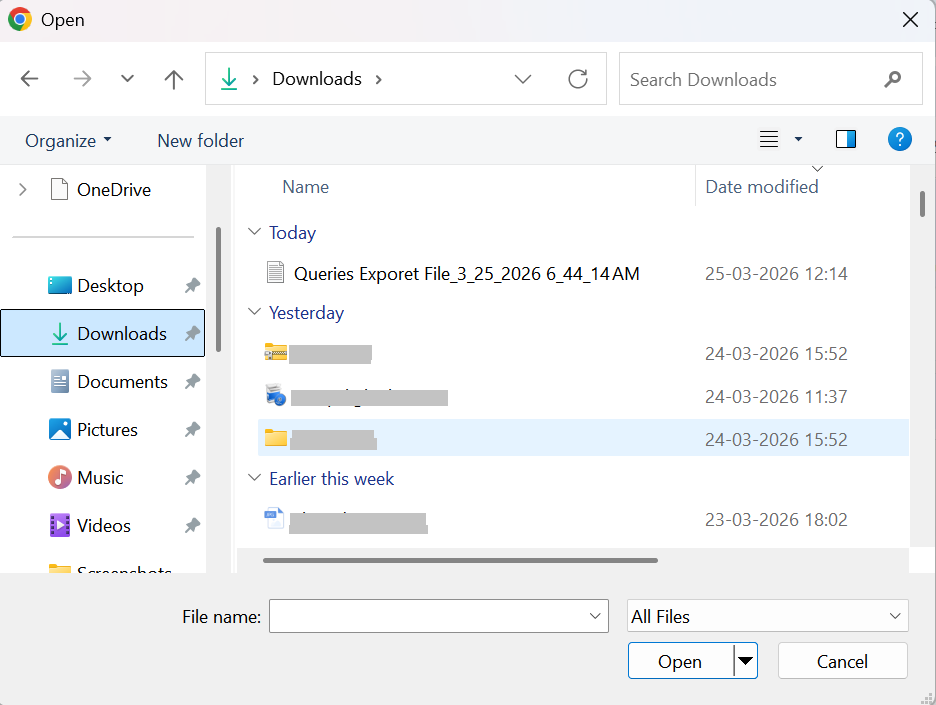Open Music in the sidebar
Image resolution: width=936 pixels, height=705 pixels.
(86, 478)
